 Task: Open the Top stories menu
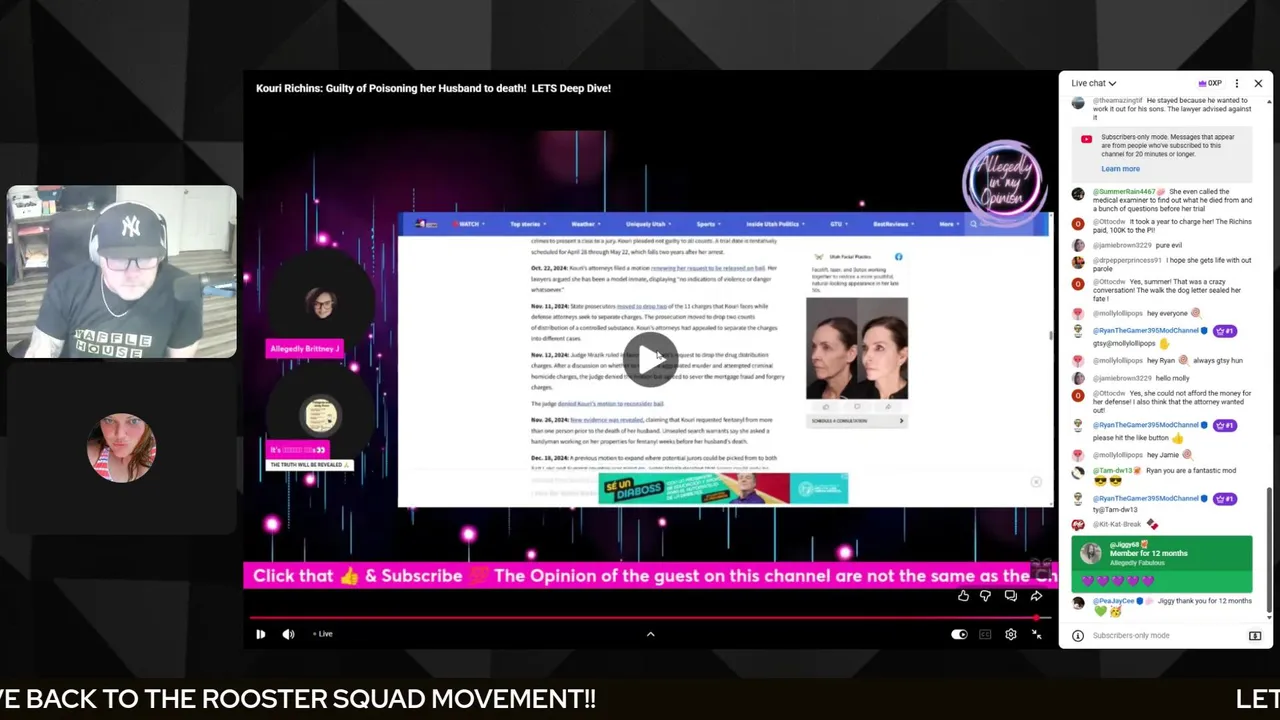528,224
